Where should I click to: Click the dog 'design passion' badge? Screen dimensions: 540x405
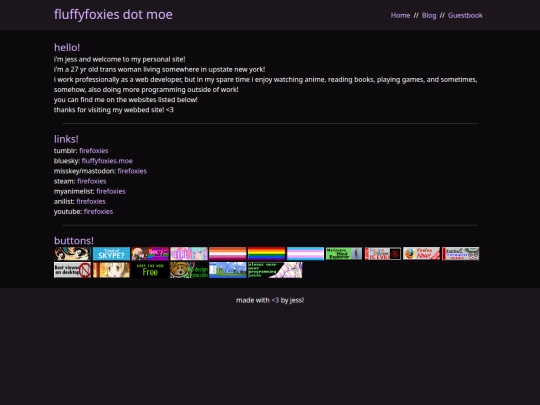pos(189,270)
